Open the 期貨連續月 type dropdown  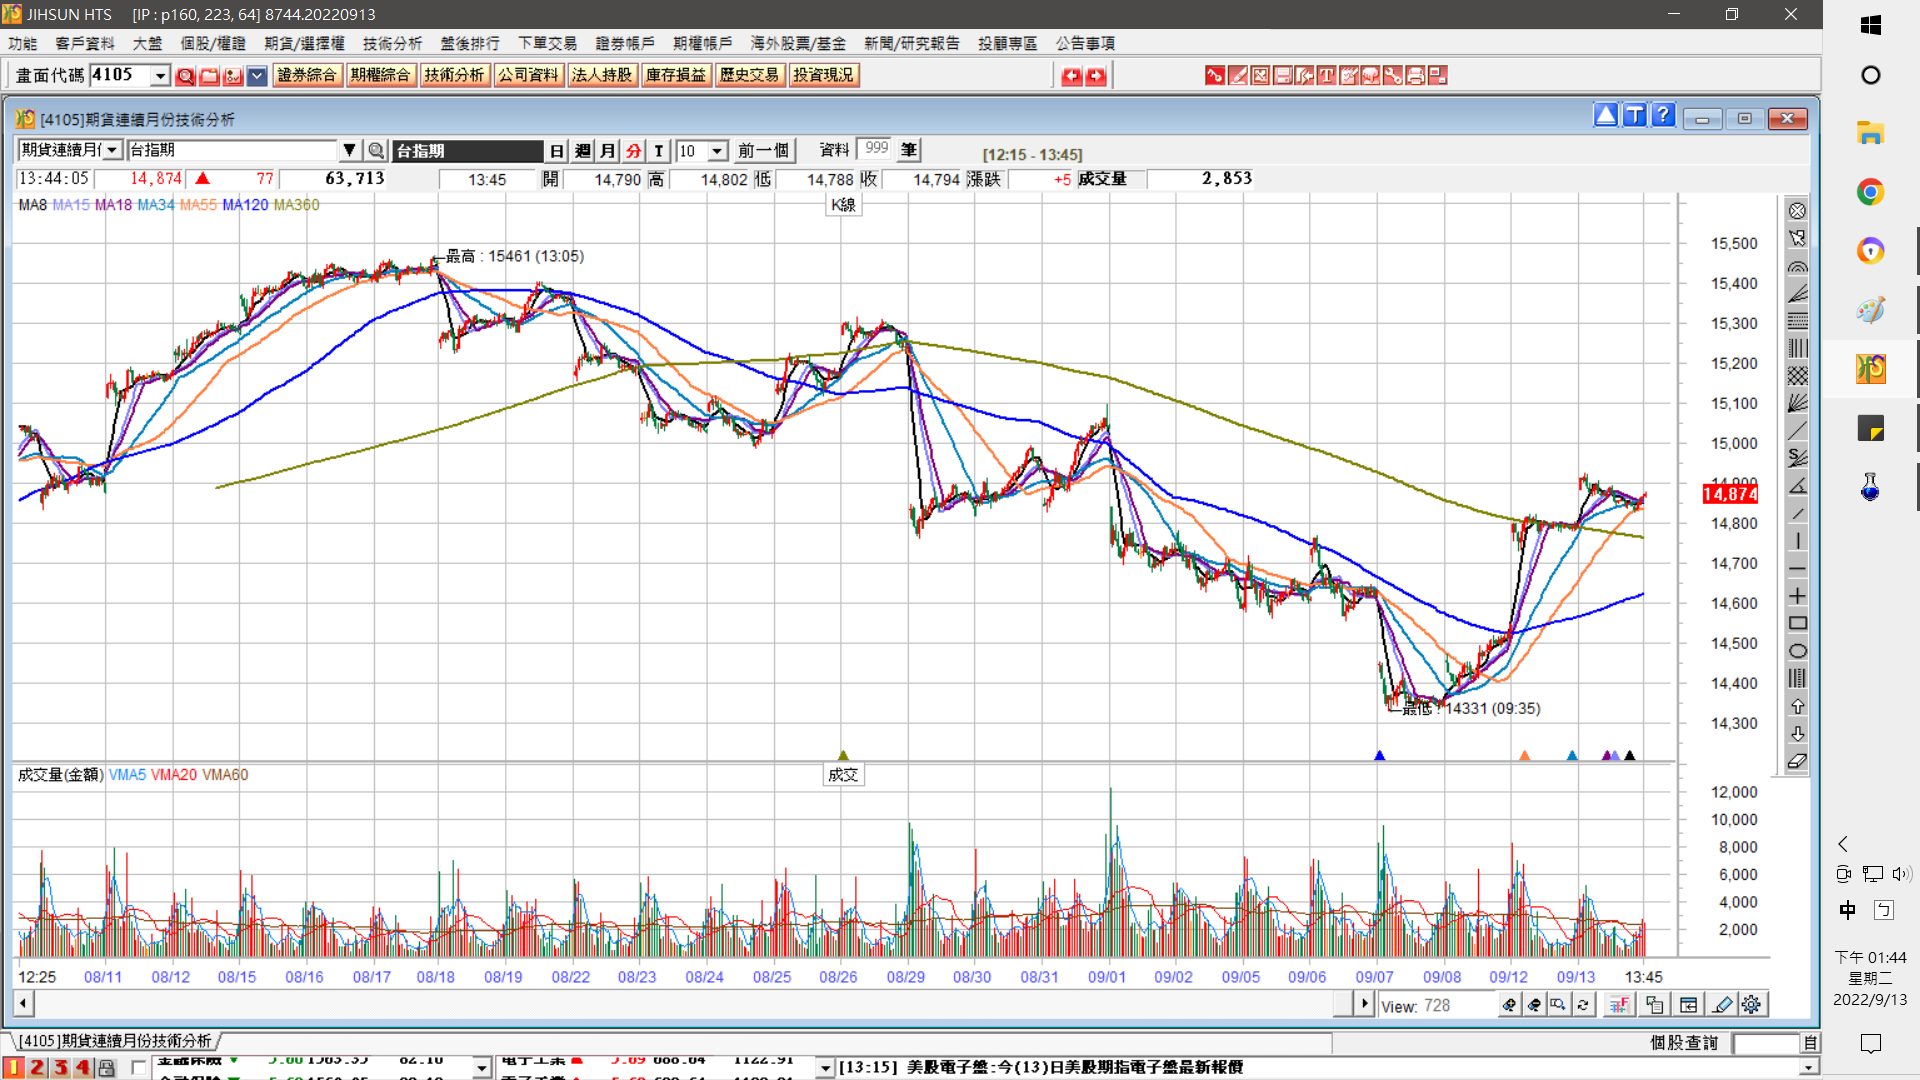113,150
